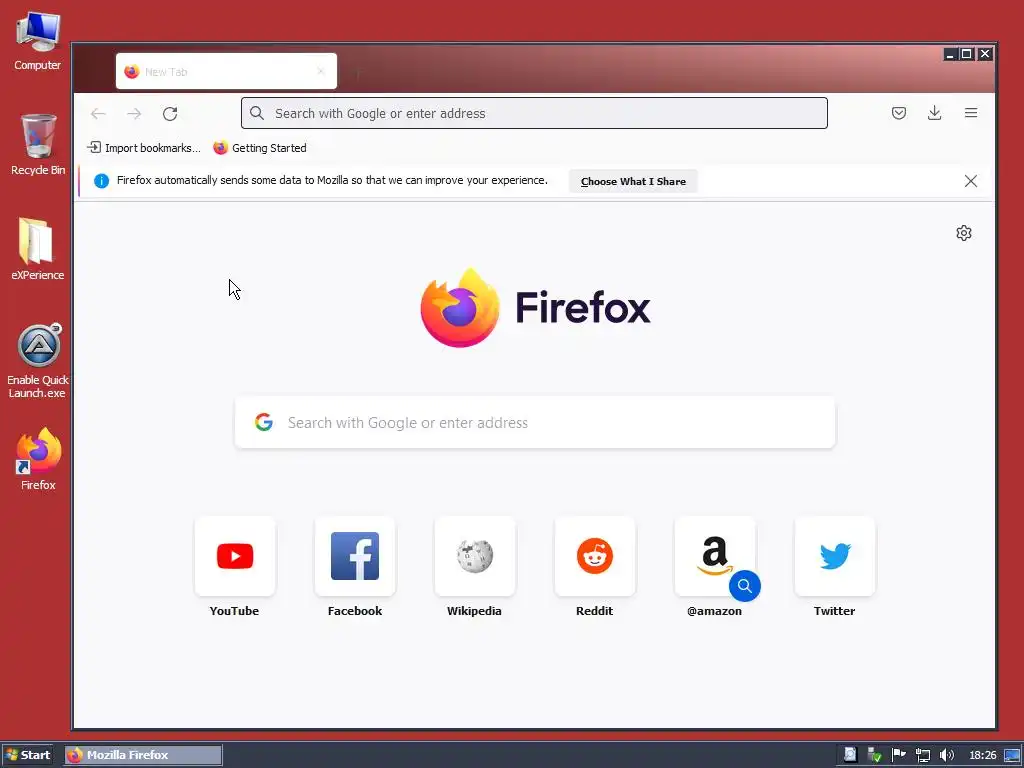Open the Getting Started bookmark

[260, 148]
